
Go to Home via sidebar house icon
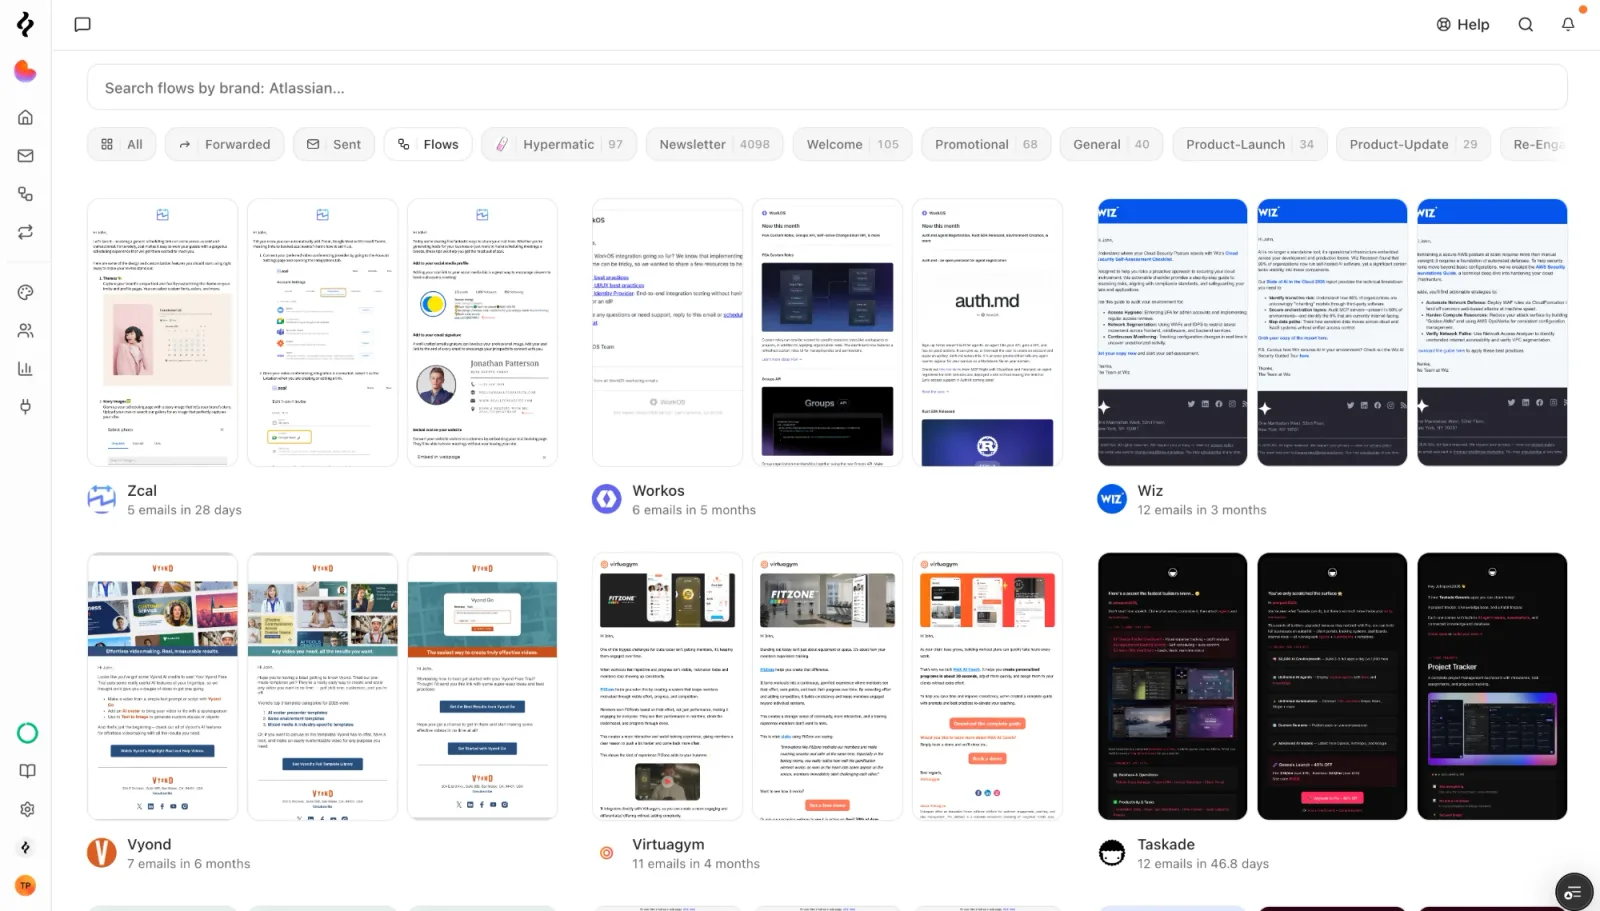[26, 117]
